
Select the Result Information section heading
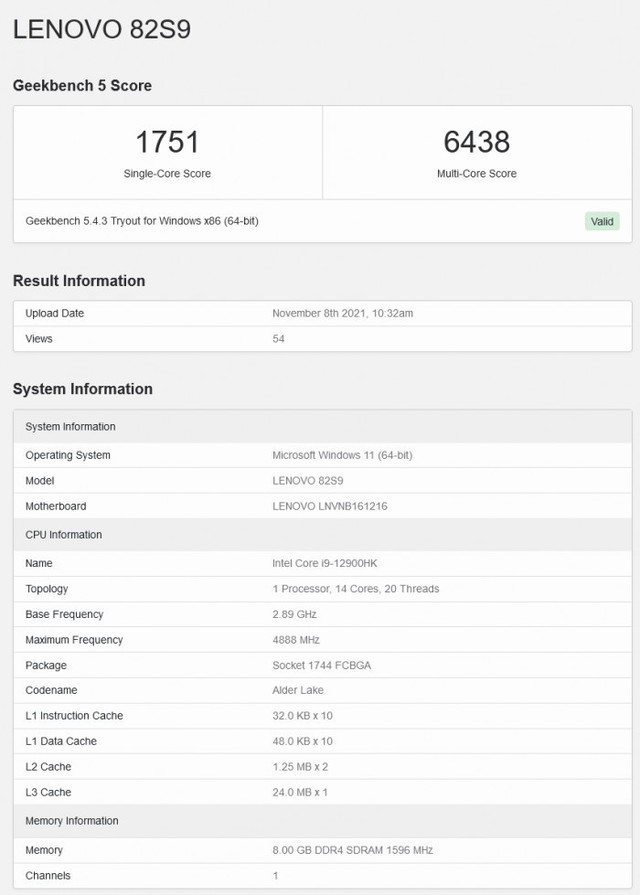tap(79, 281)
